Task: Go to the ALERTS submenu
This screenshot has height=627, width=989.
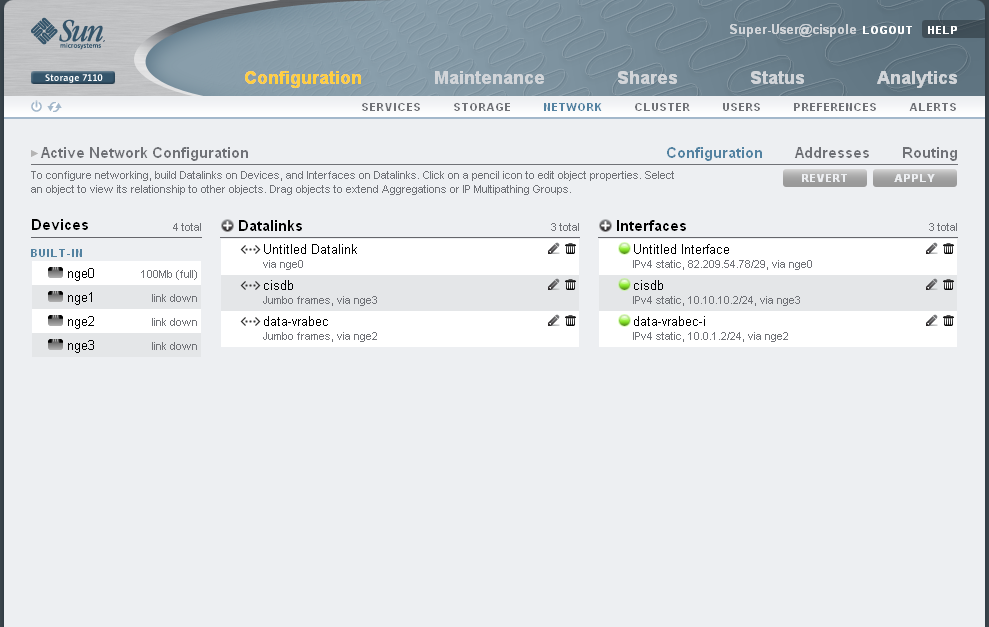Action: coord(933,107)
